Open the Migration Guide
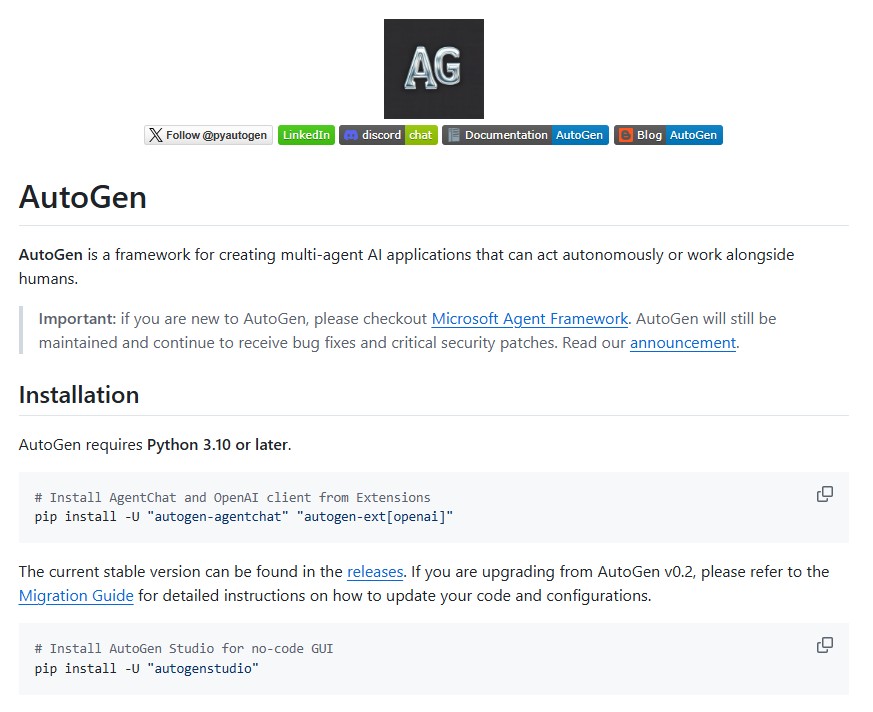Viewport: 873px width, 712px height. tap(76, 595)
